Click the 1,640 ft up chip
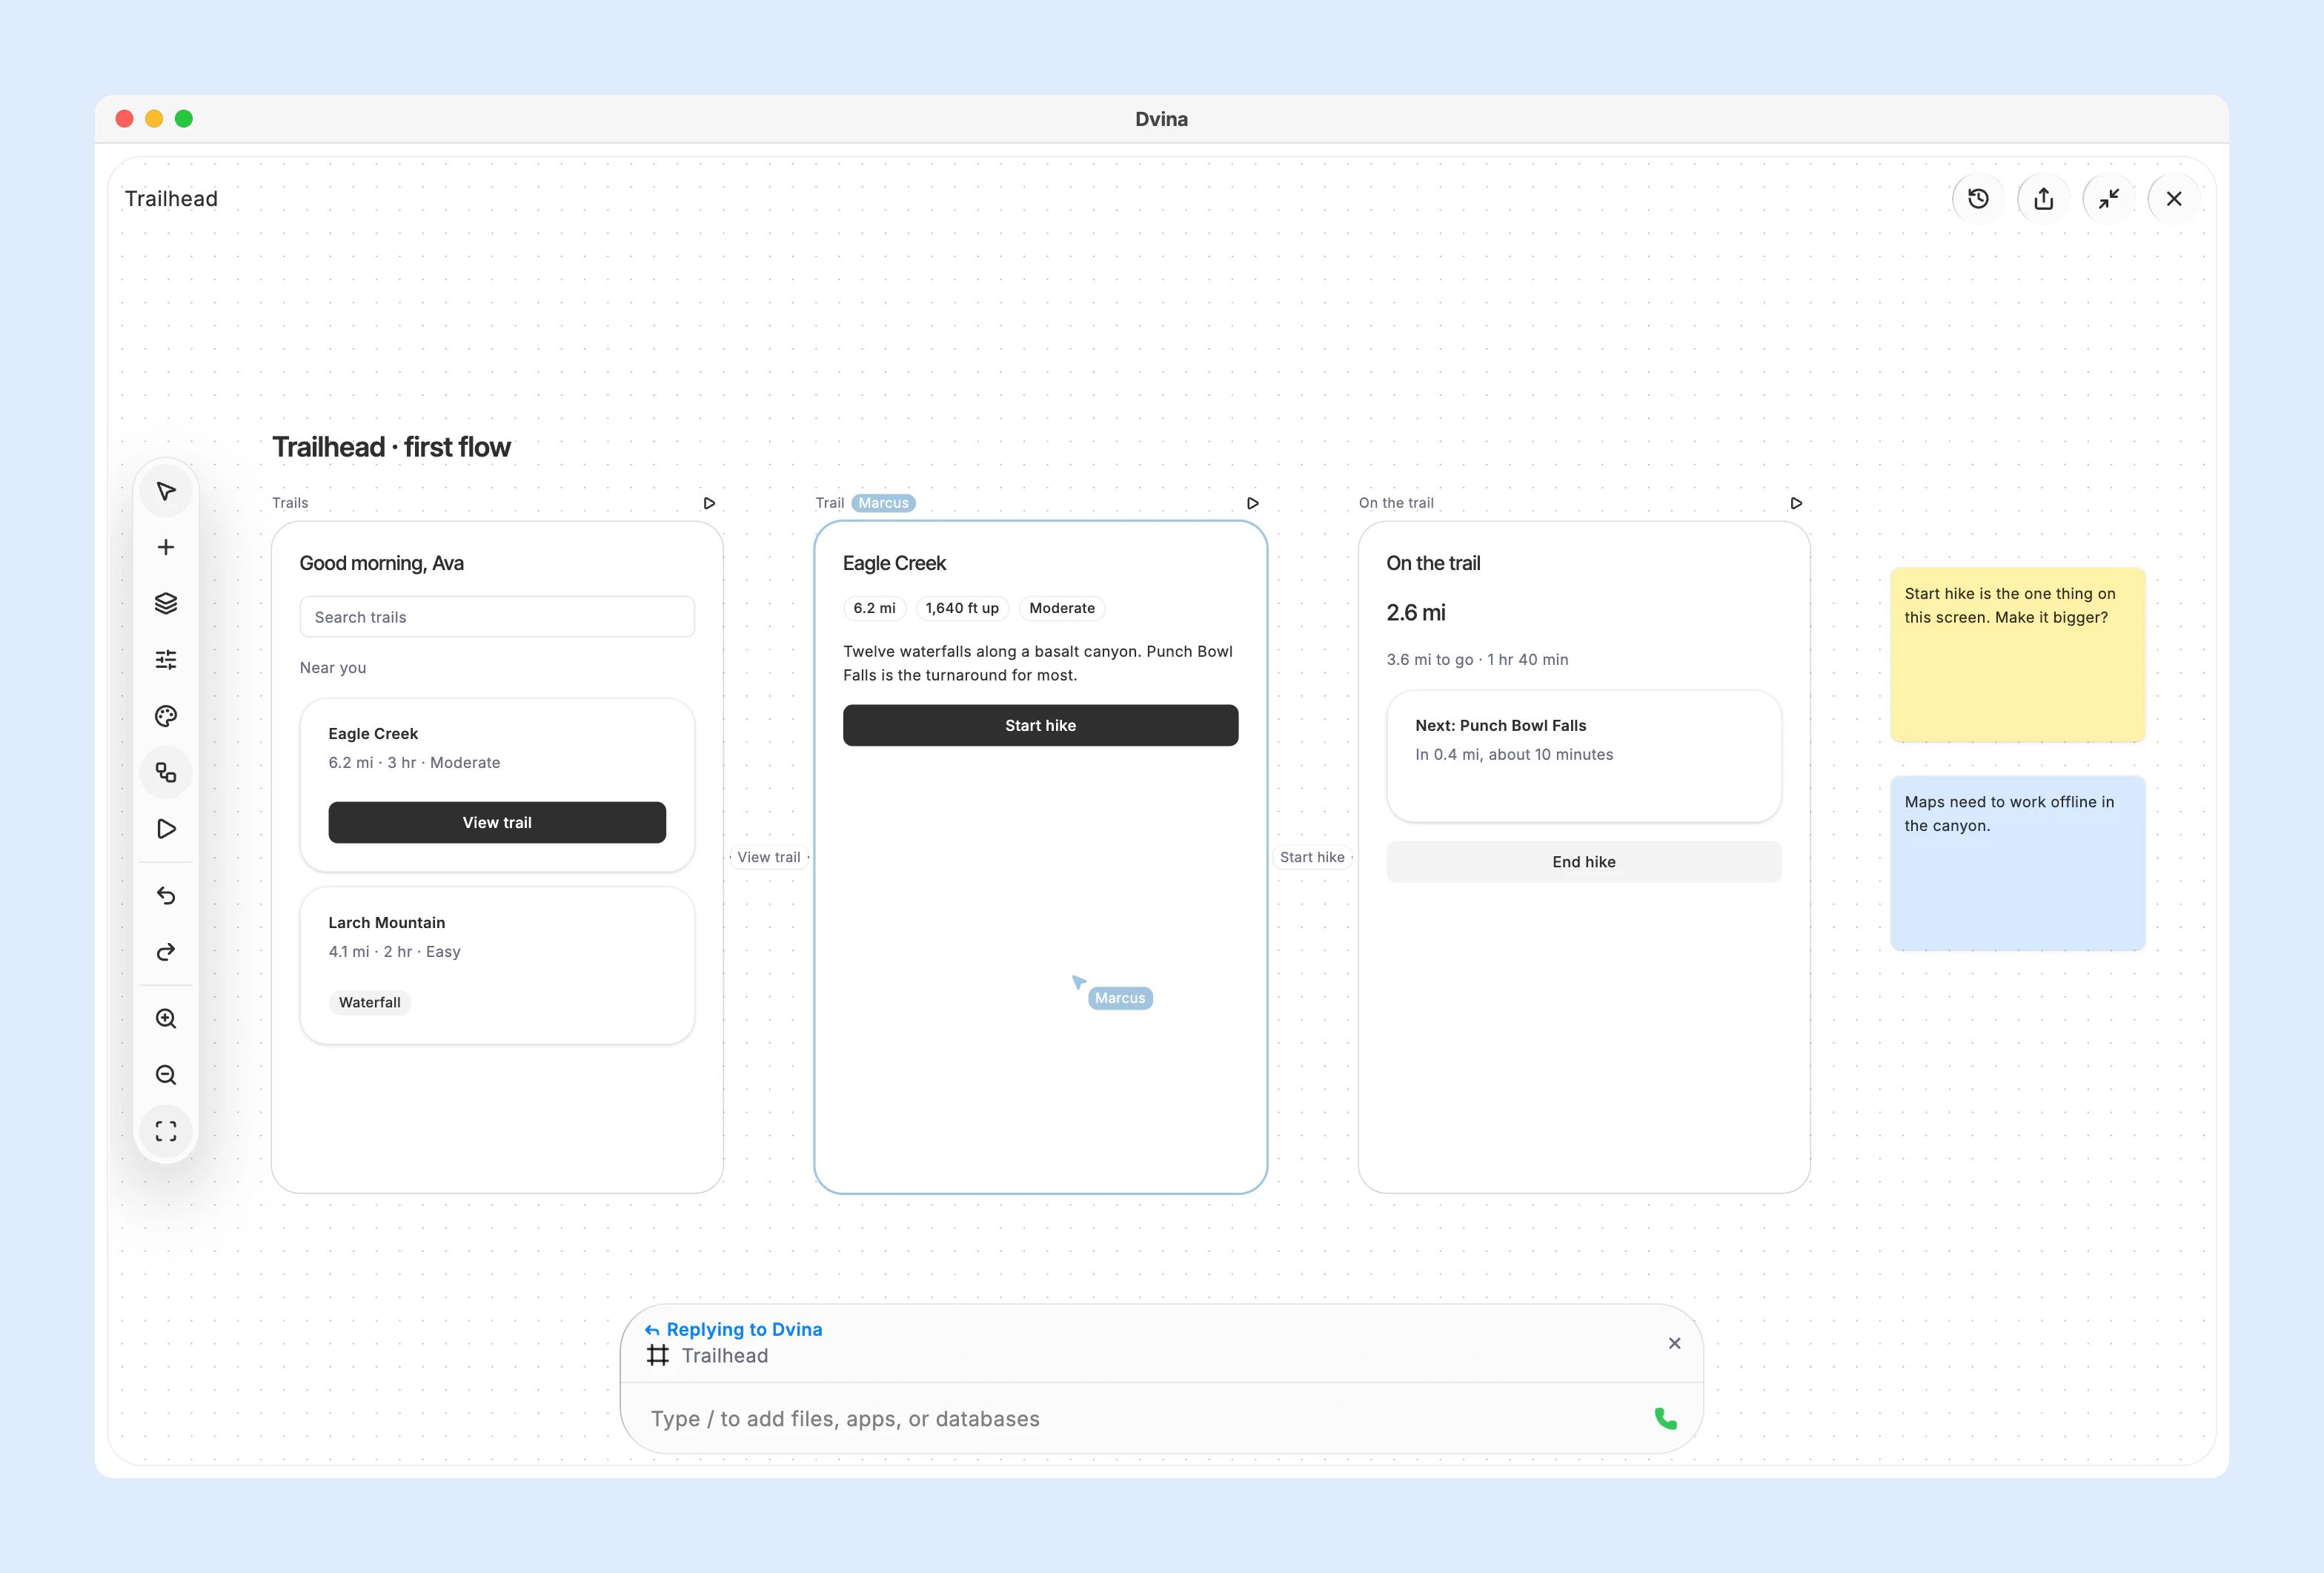Image resolution: width=2324 pixels, height=1573 pixels. (962, 608)
